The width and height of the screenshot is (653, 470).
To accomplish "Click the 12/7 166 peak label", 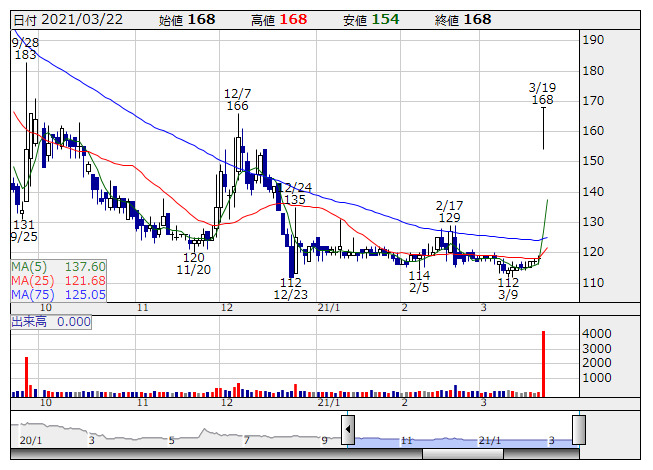I will [x=238, y=99].
